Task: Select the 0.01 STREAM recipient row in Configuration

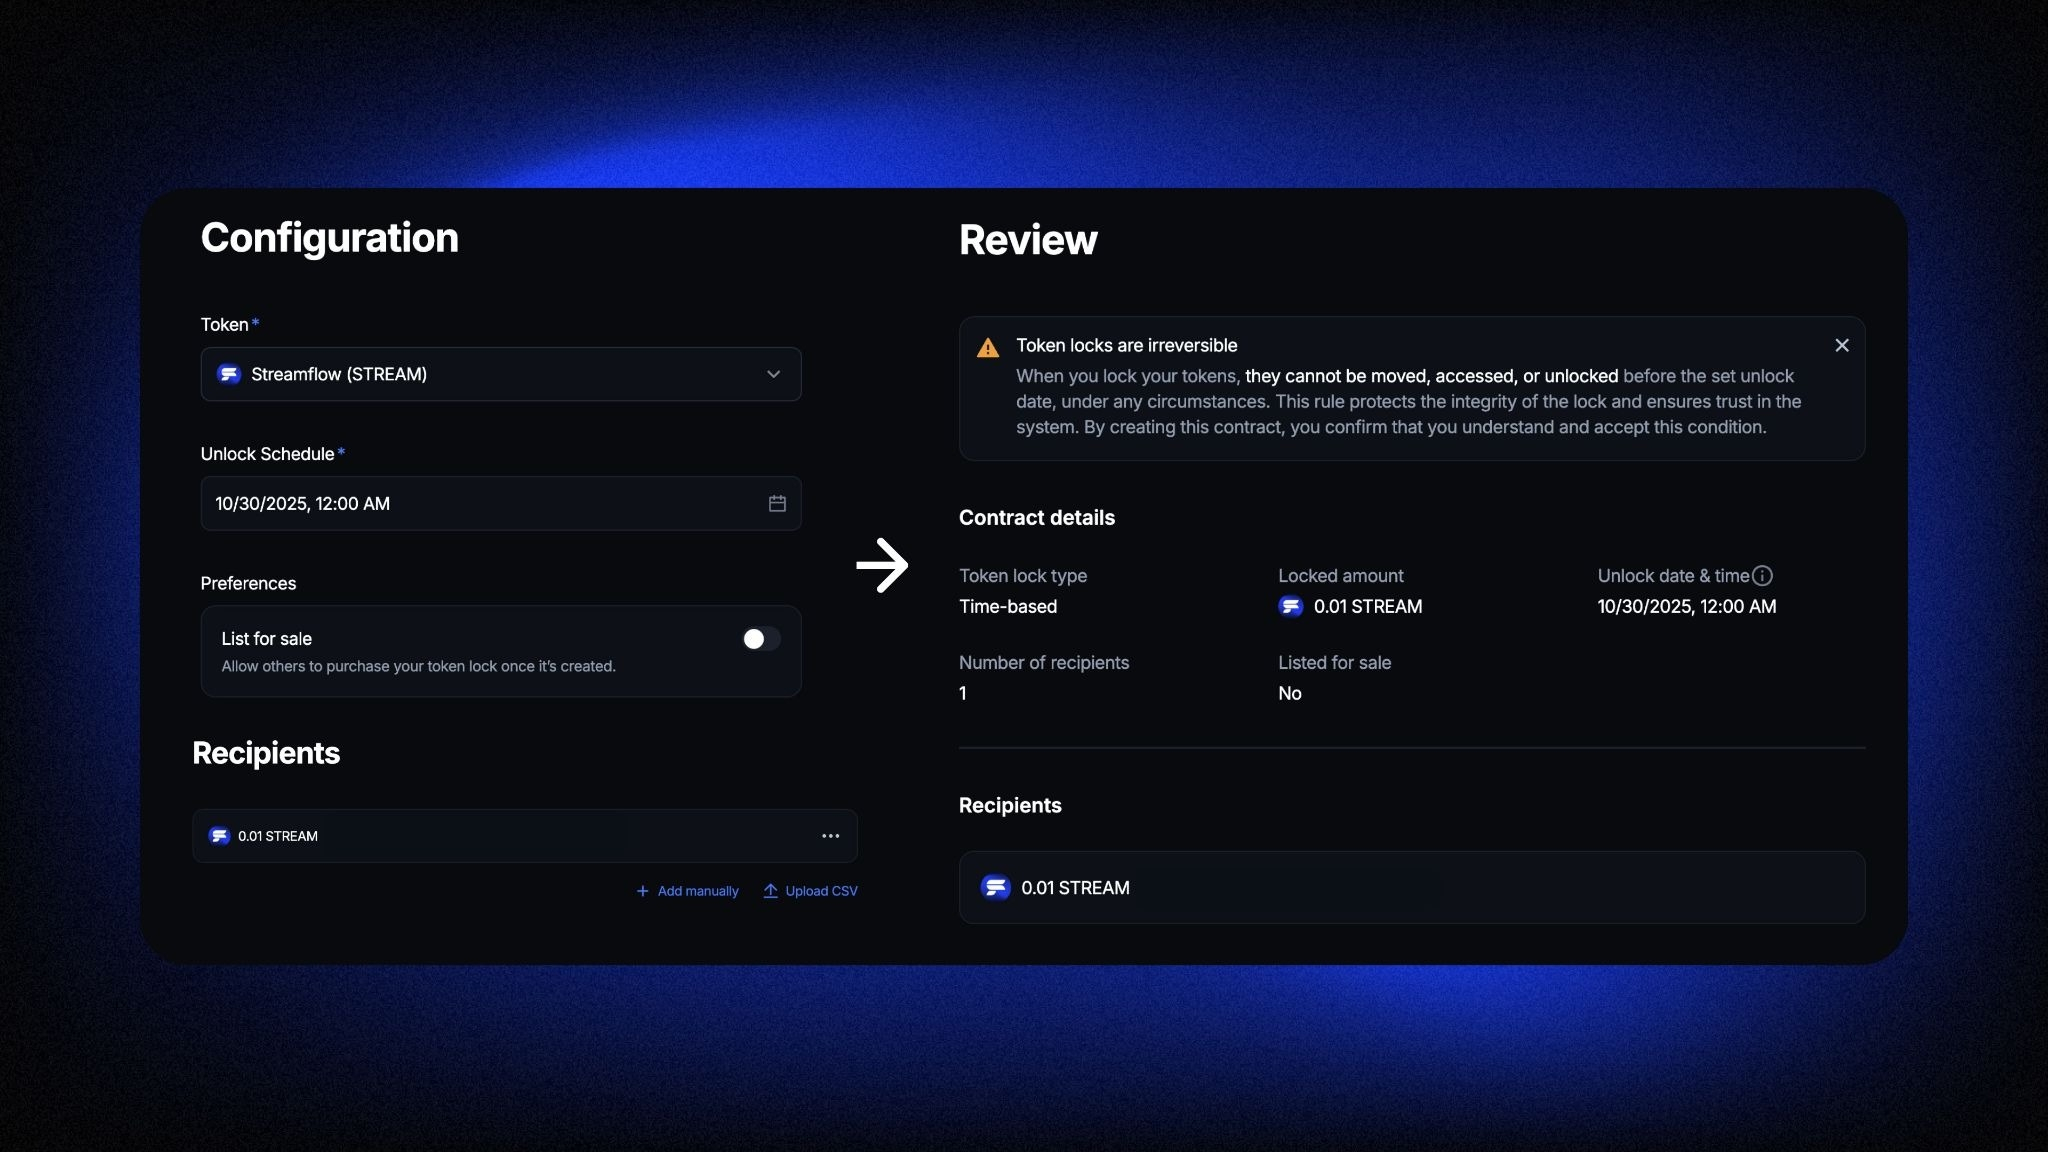Action: [x=525, y=836]
